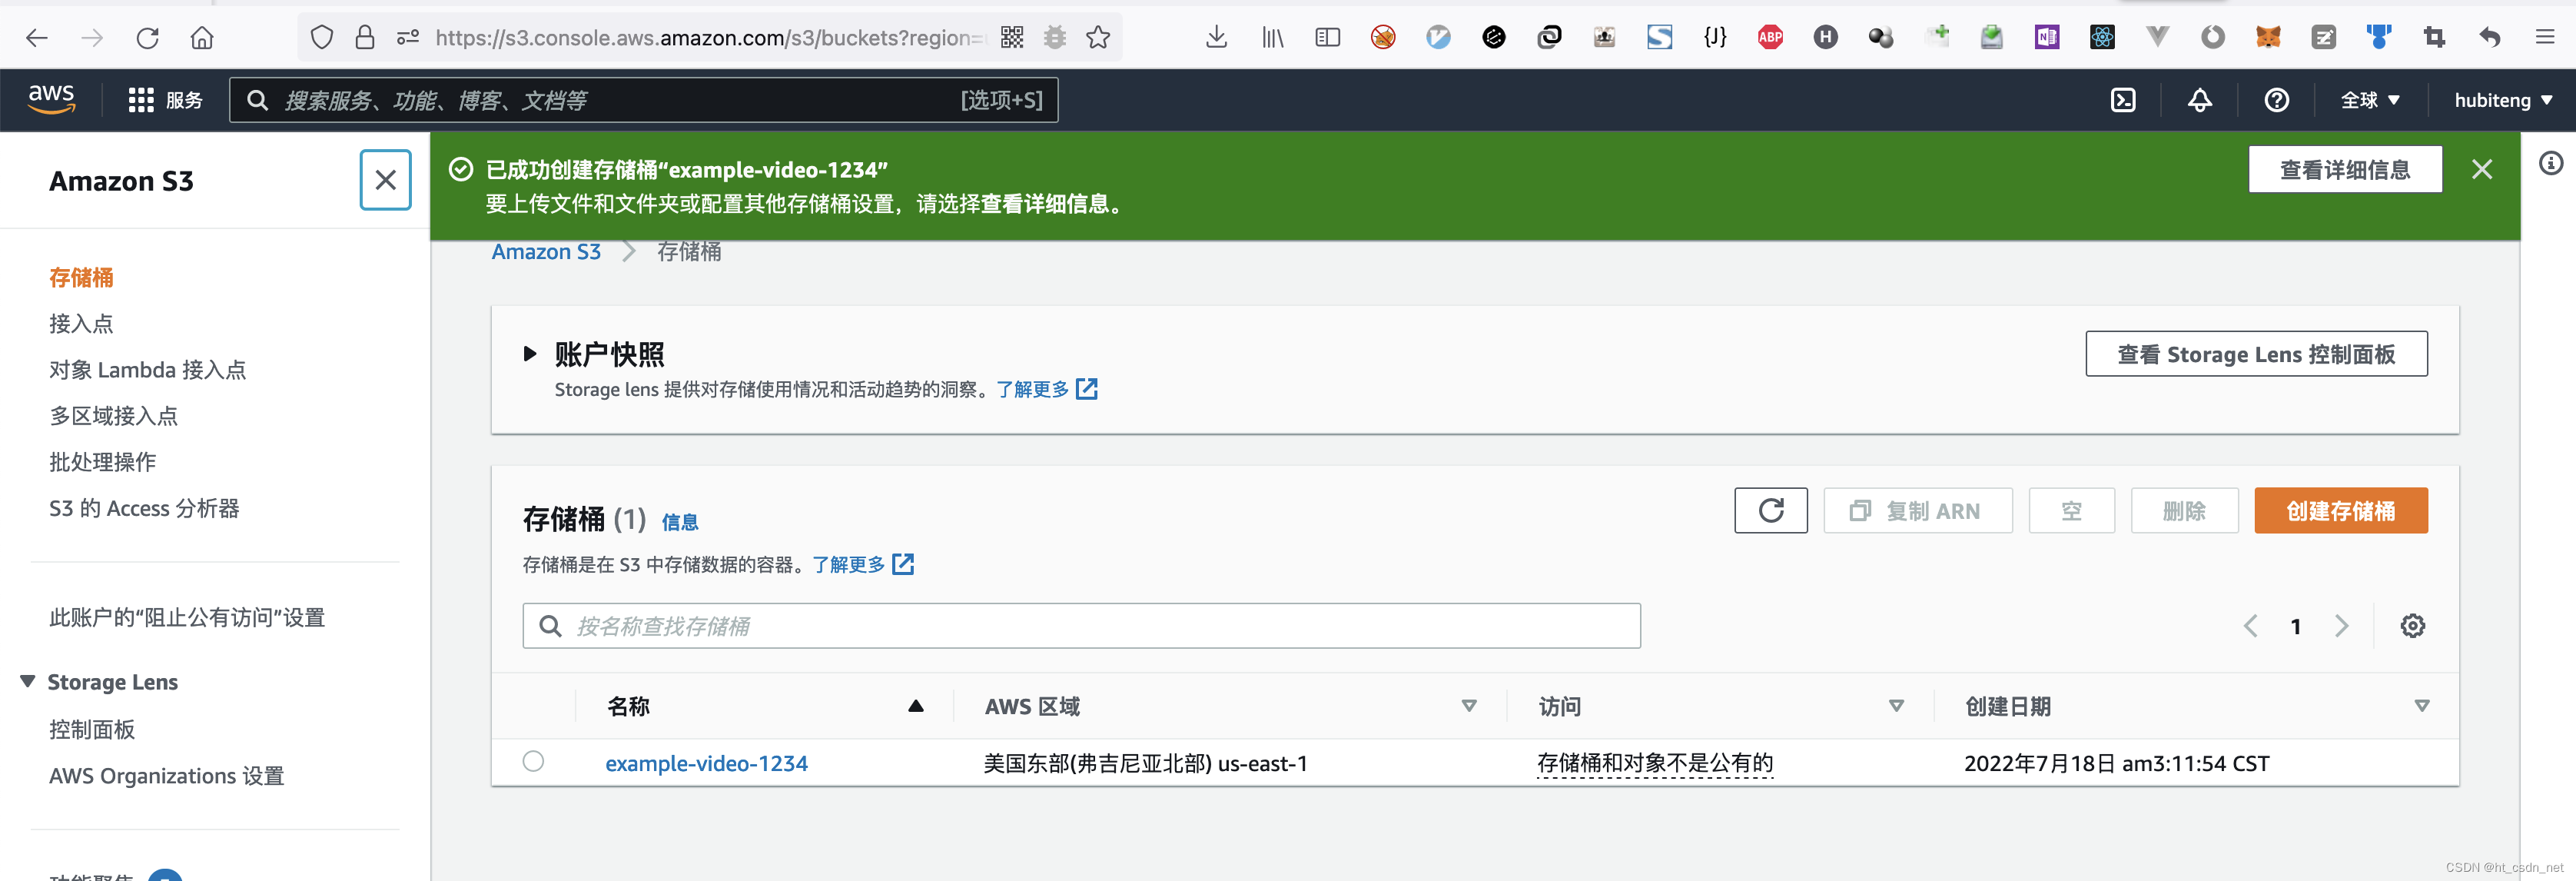Image resolution: width=2576 pixels, height=881 pixels.
Task: Click the 信息 link beside 存储桶 (1)
Action: coord(680,522)
